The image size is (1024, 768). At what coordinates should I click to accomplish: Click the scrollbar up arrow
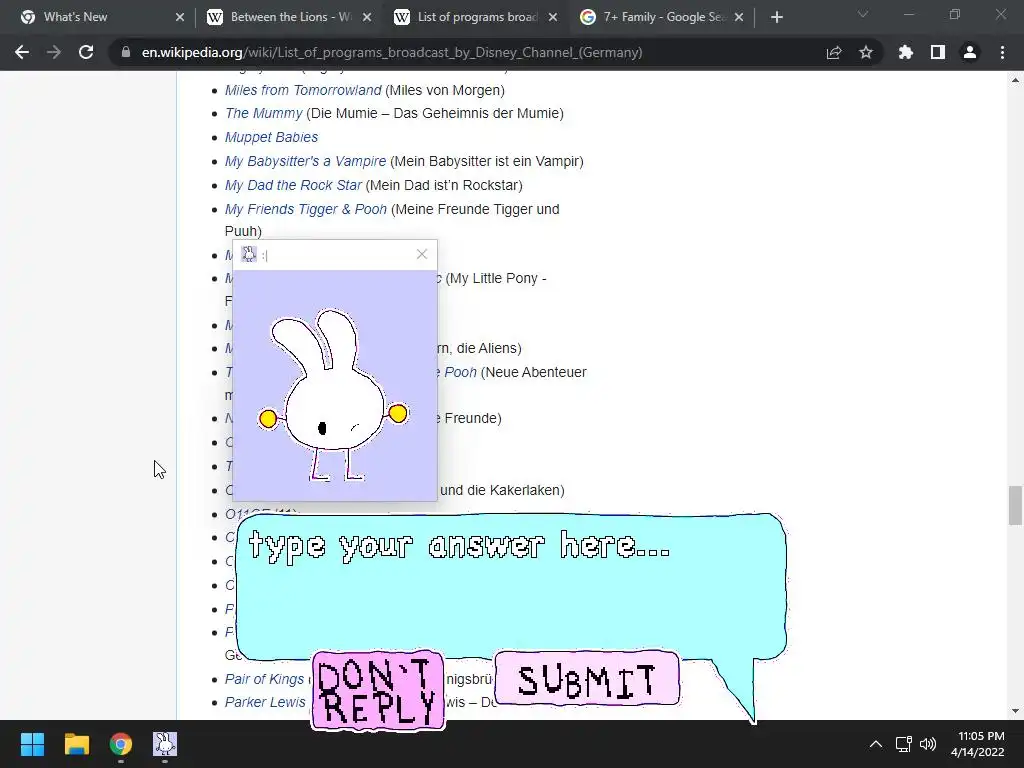pos(1015,80)
